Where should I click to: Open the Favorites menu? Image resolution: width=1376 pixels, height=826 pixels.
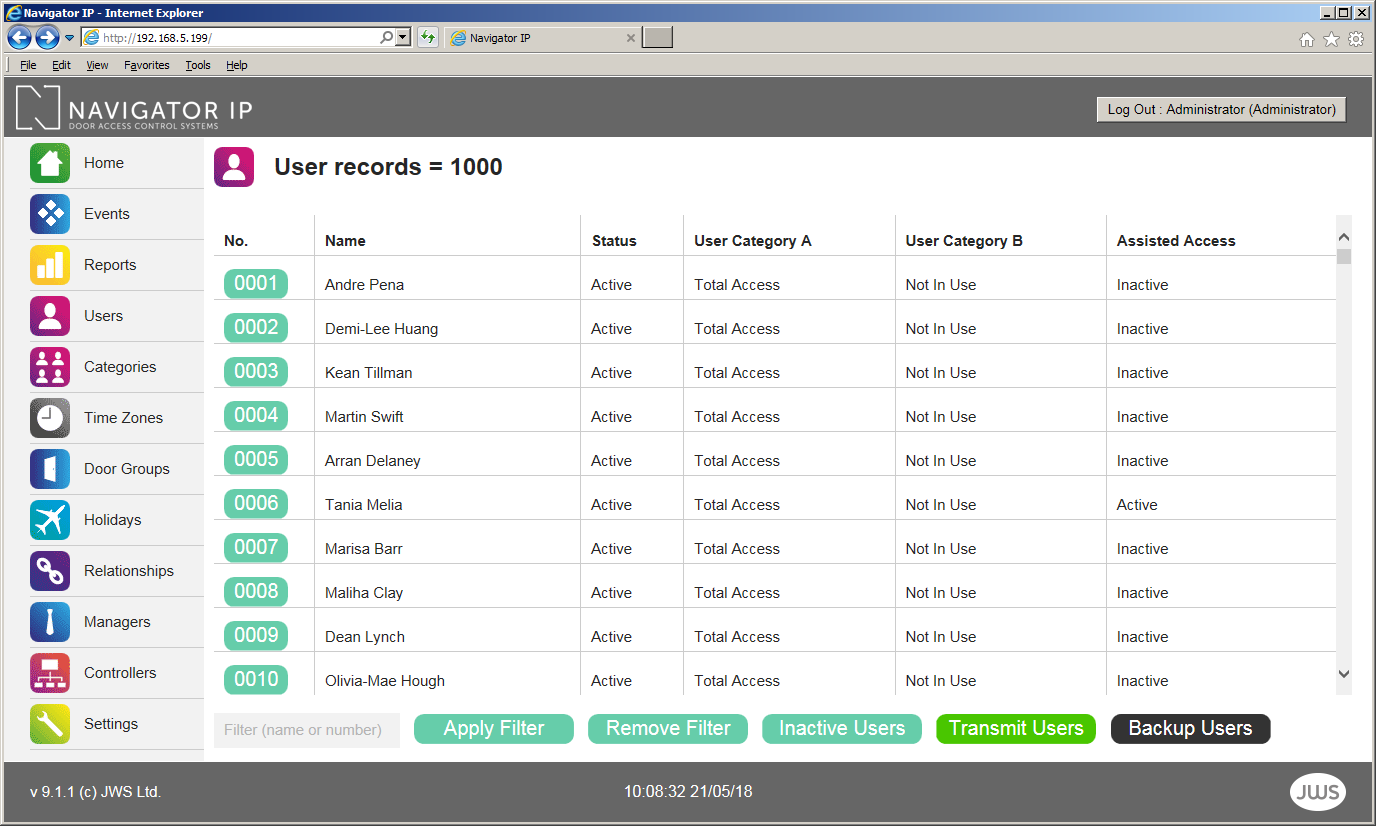(x=147, y=65)
